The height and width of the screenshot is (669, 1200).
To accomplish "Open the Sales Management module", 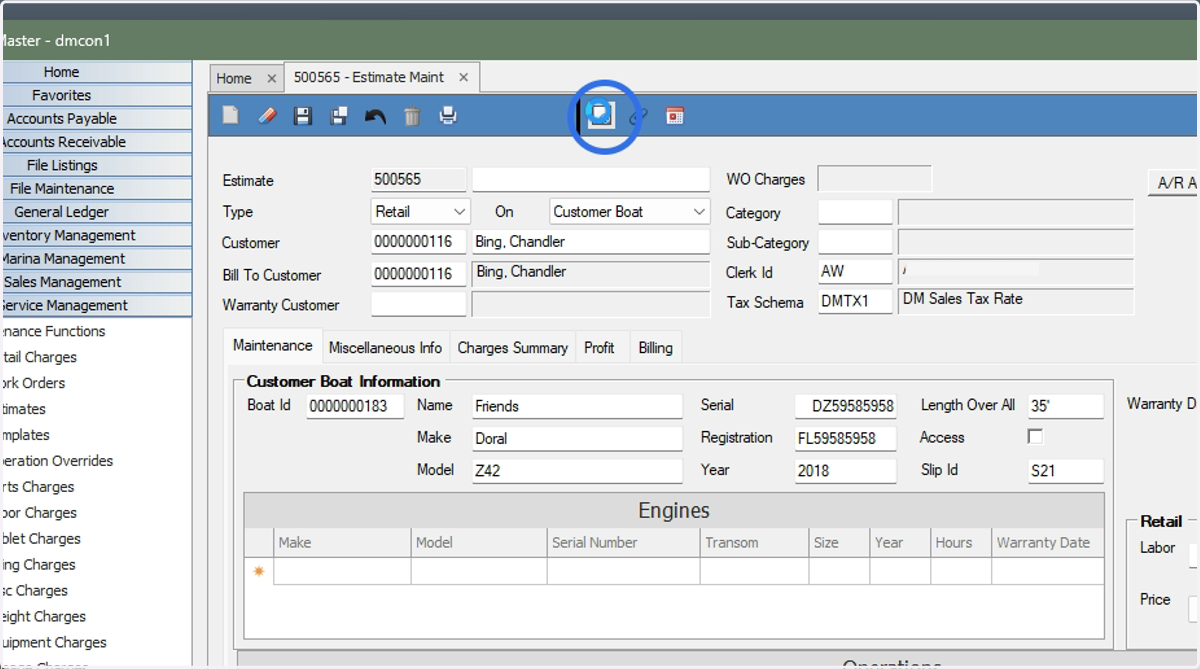I will 96,282.
